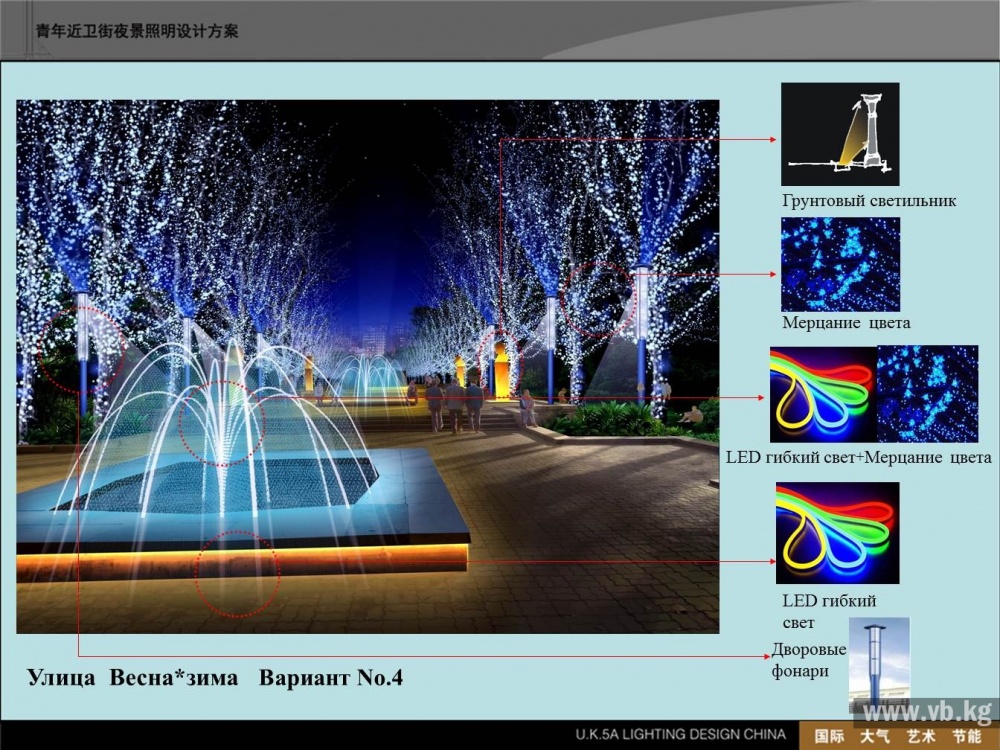Click the main night fountain rendering image
The width and height of the screenshot is (1000, 750).
(x=367, y=367)
